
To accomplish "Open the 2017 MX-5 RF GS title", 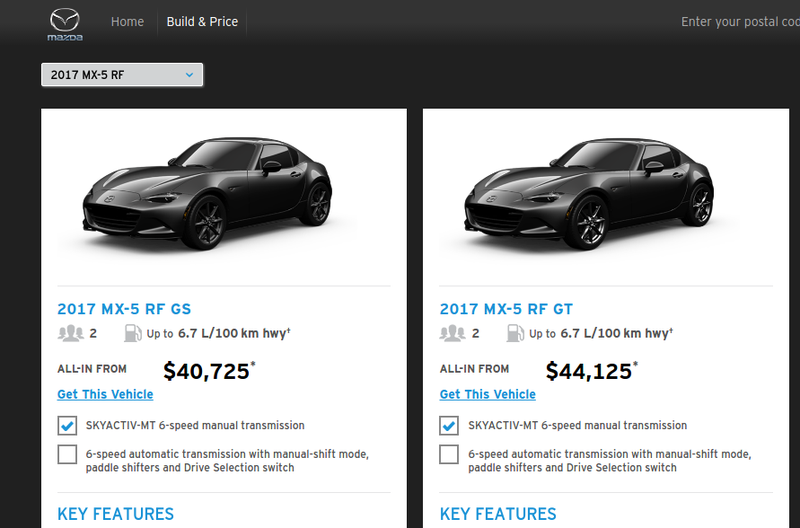I will click(x=124, y=309).
